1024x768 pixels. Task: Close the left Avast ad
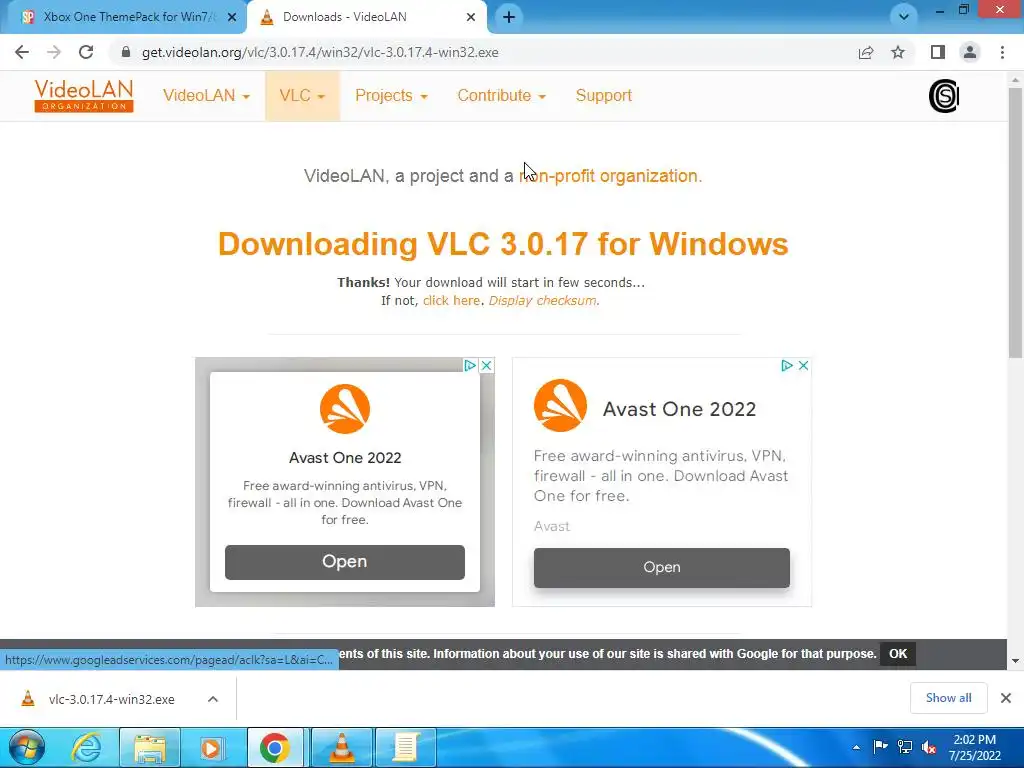pos(487,365)
